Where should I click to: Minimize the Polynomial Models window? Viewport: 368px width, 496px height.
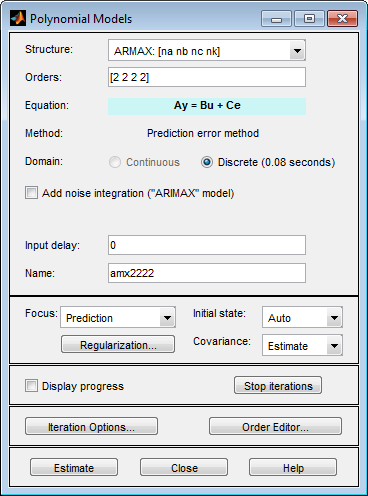276,19
